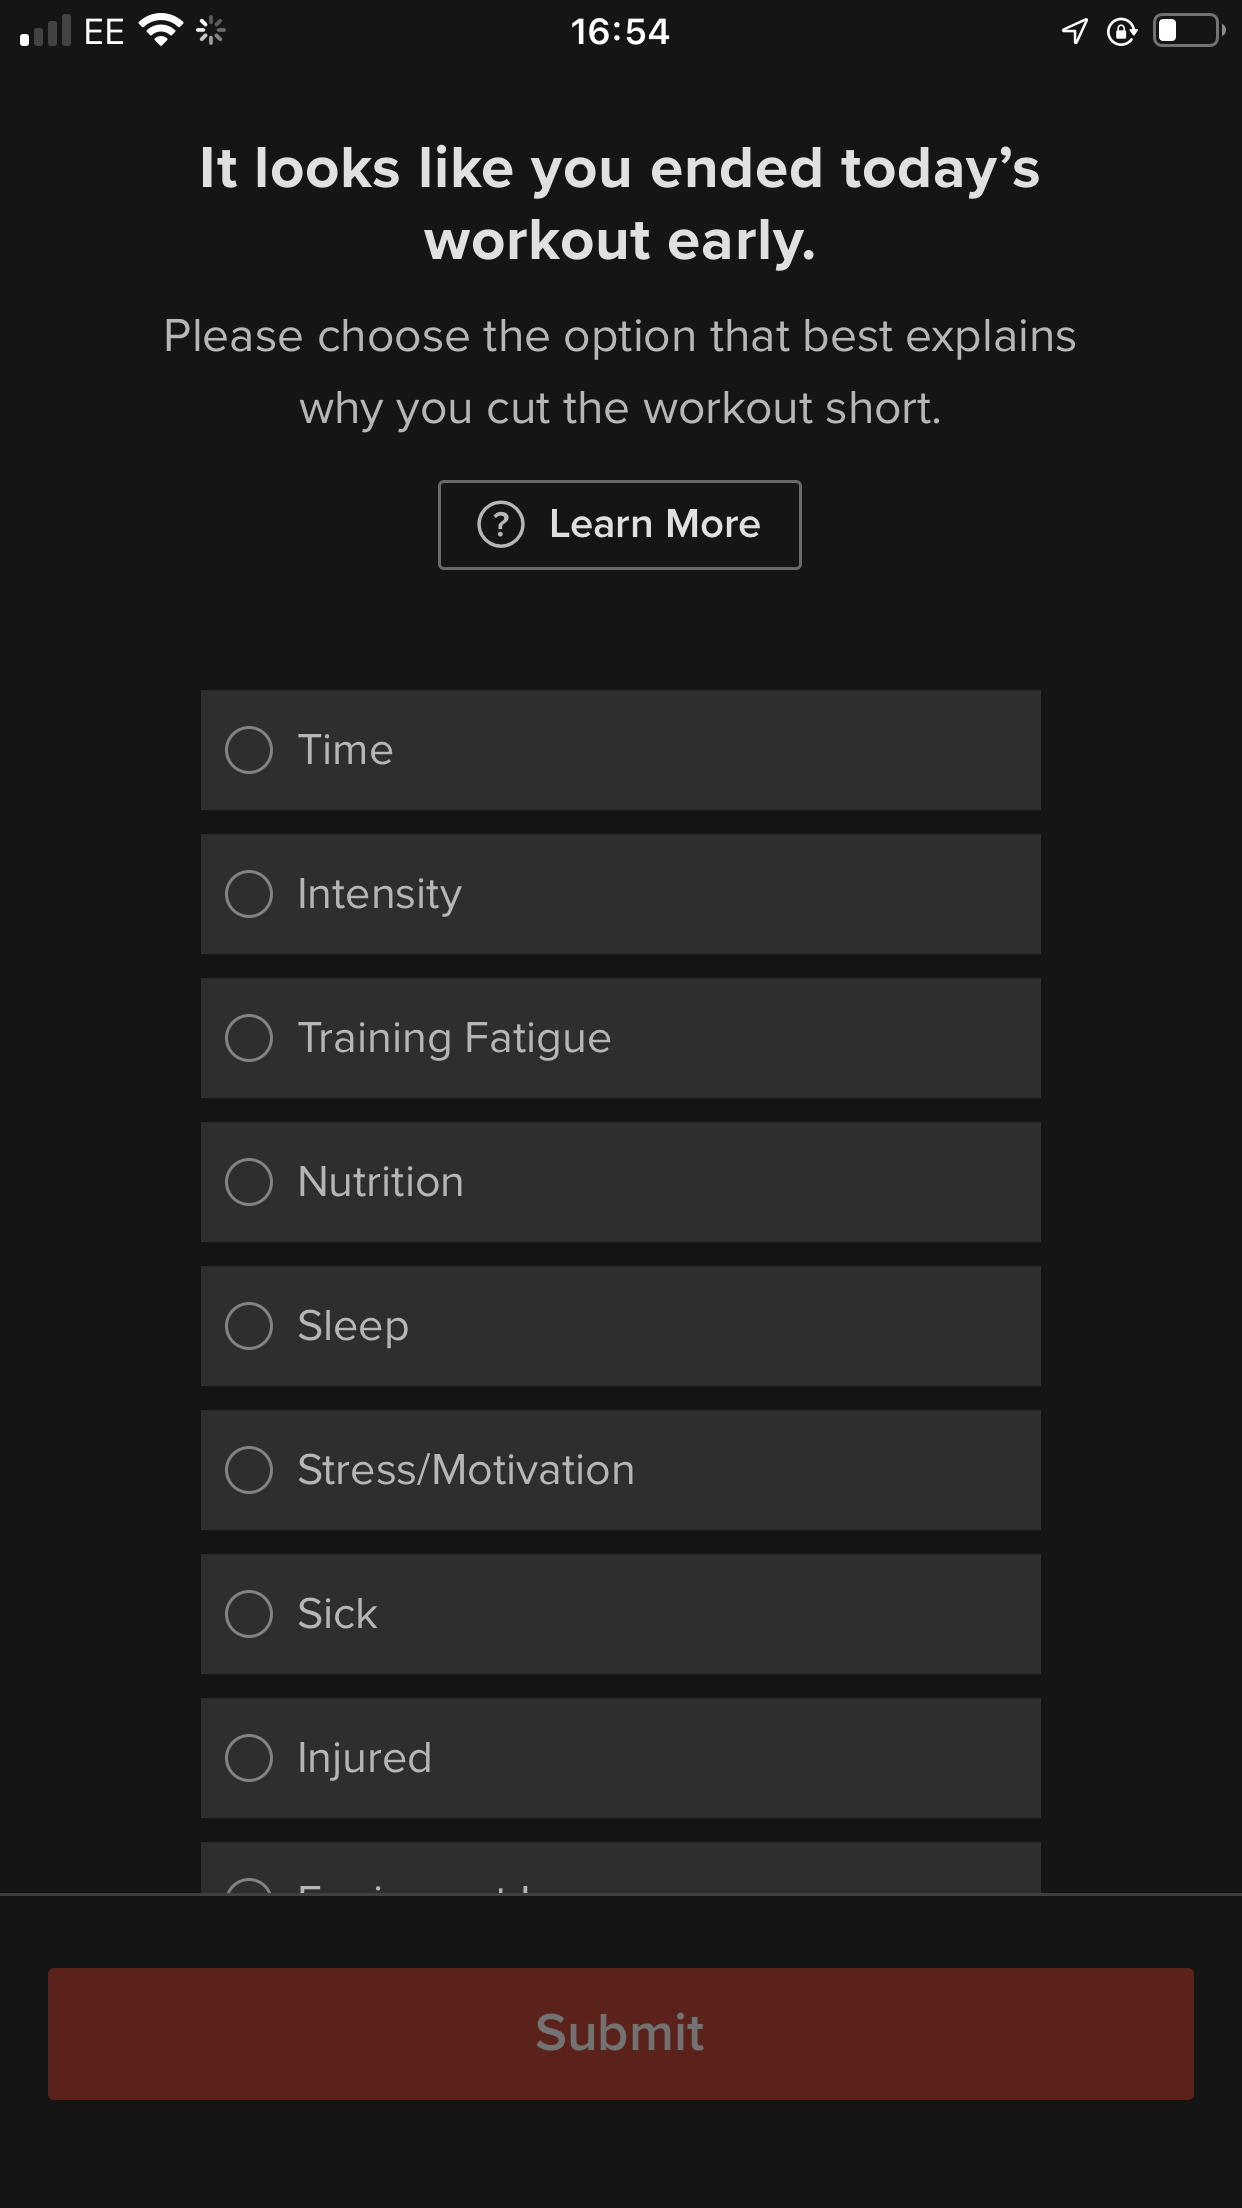Select the Intensity radio button
Viewport: 1242px width, 2208px height.
pyautogui.click(x=249, y=894)
